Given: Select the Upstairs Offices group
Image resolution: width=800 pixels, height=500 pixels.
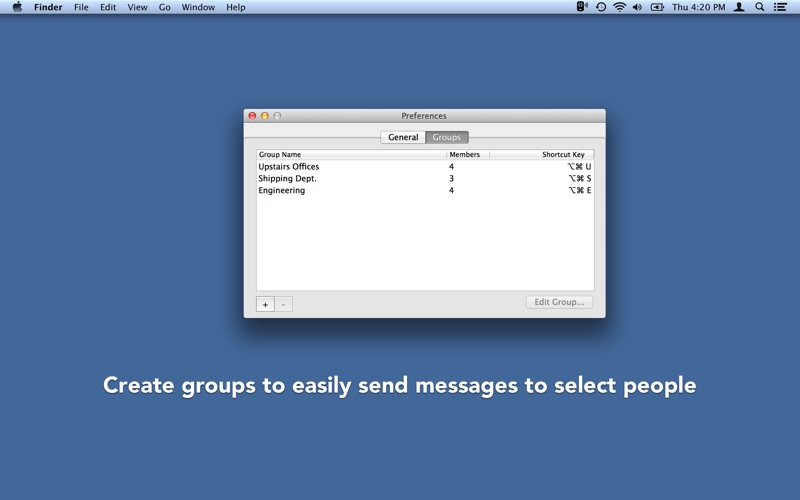Looking at the screenshot, I should tap(425, 167).
